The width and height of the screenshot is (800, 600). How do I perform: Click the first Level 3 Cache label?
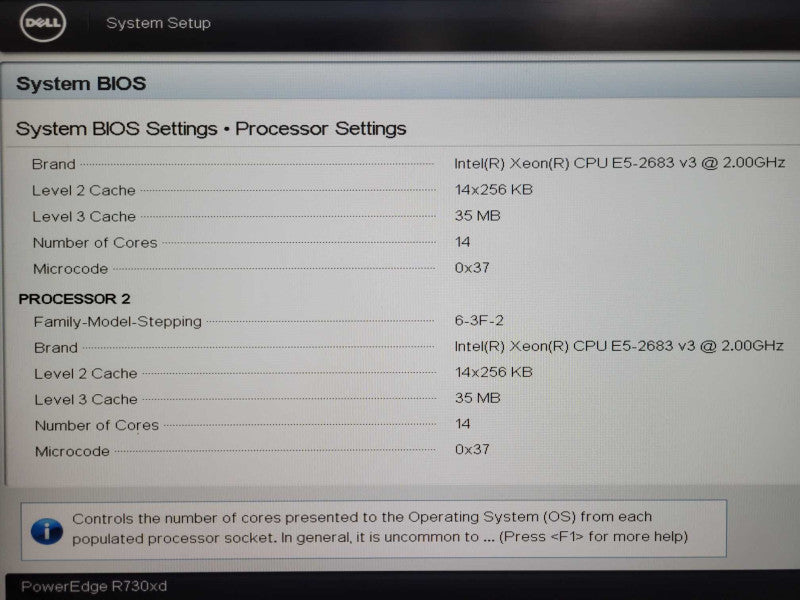[x=84, y=216]
